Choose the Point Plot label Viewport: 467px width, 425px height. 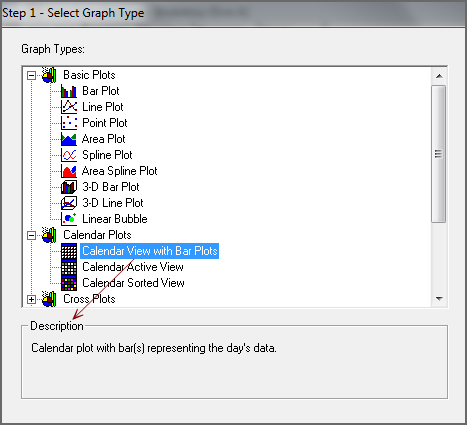[105, 123]
